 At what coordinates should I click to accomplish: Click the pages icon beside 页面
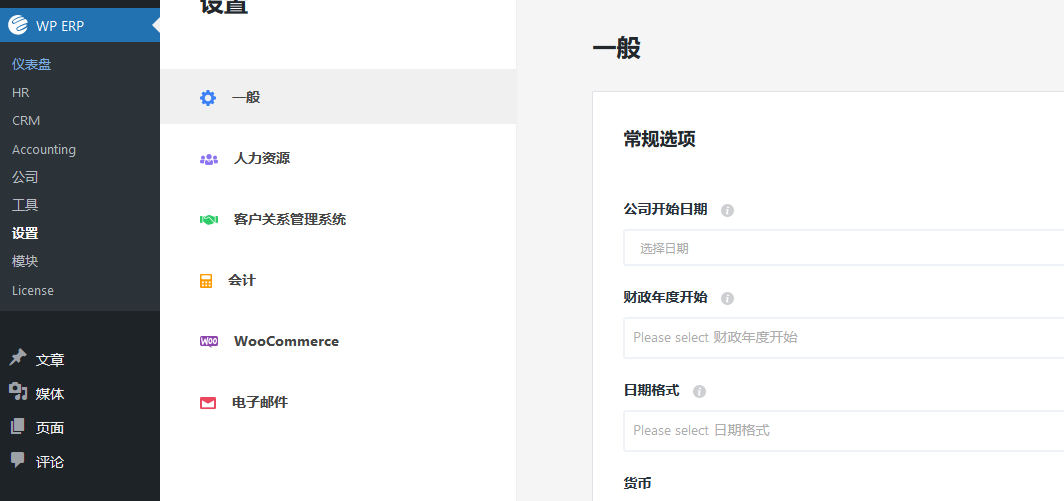tap(18, 426)
